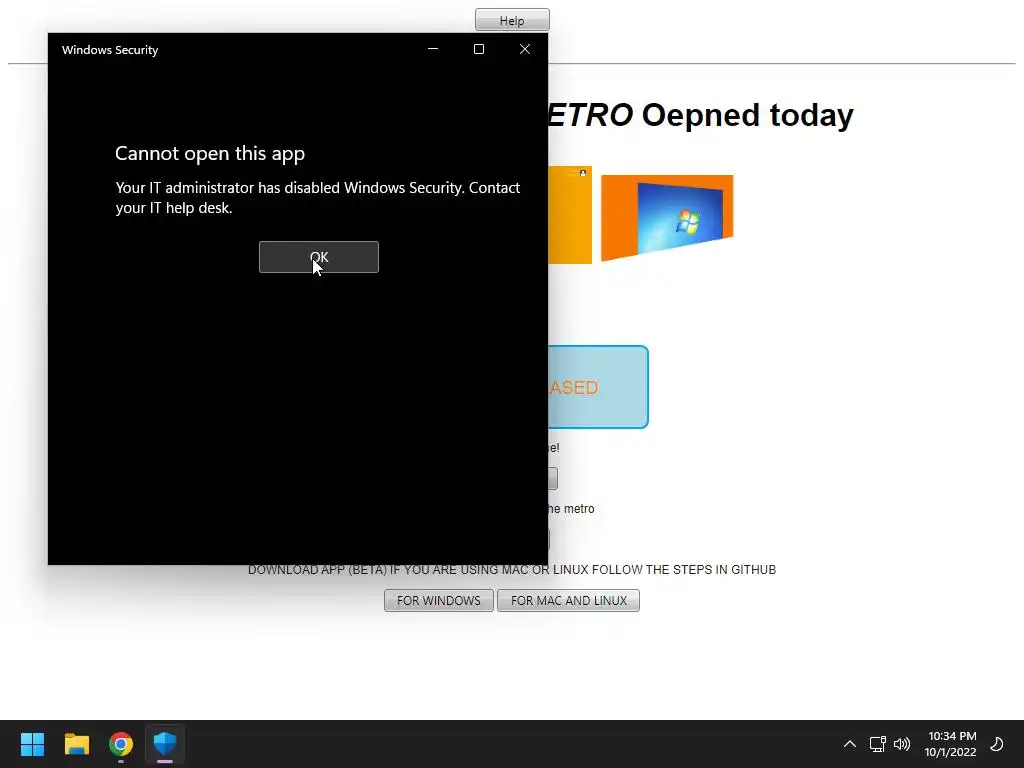This screenshot has height=768, width=1024.
Task: Switch to Google Chrome on the taskbar
Action: point(121,744)
